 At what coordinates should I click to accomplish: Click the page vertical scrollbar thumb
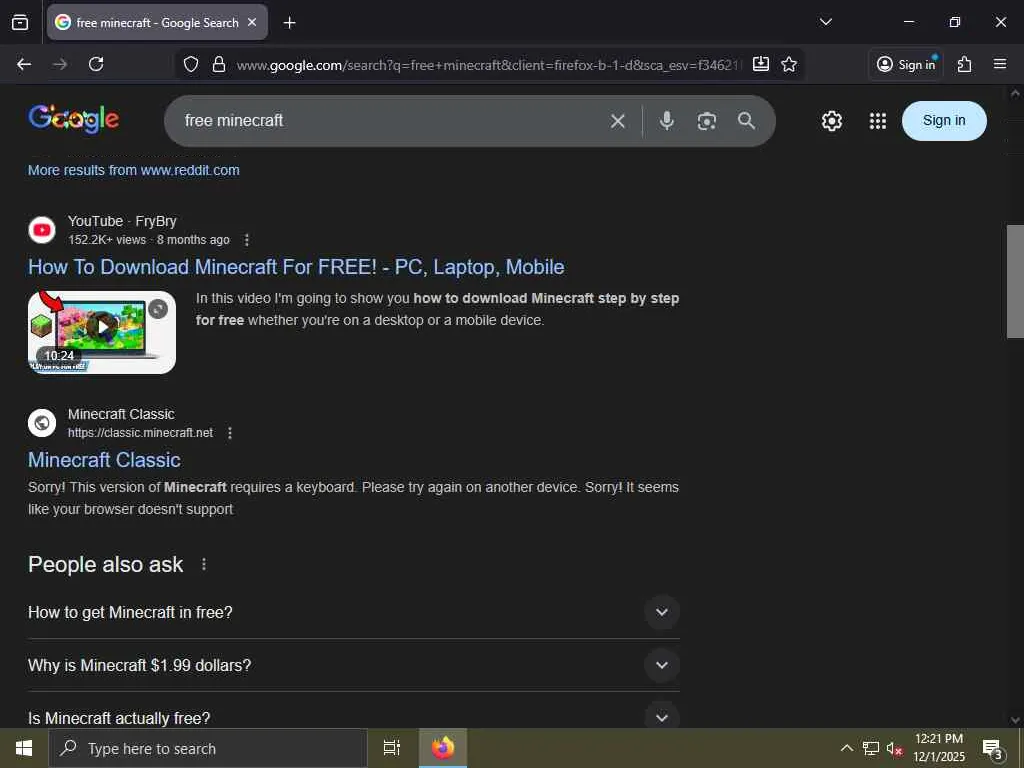pyautogui.click(x=1015, y=281)
